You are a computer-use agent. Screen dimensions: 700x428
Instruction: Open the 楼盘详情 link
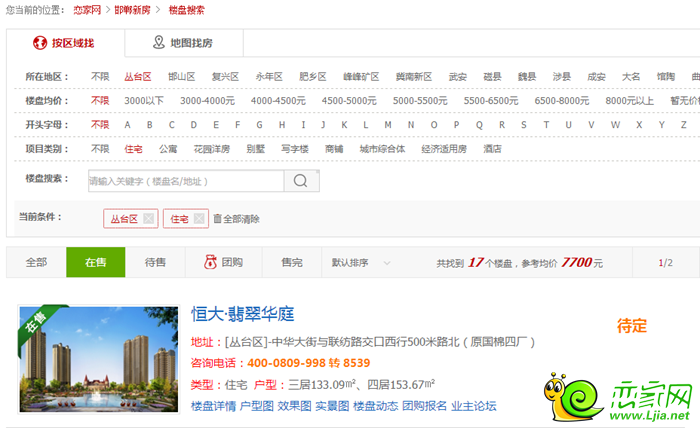213,406
